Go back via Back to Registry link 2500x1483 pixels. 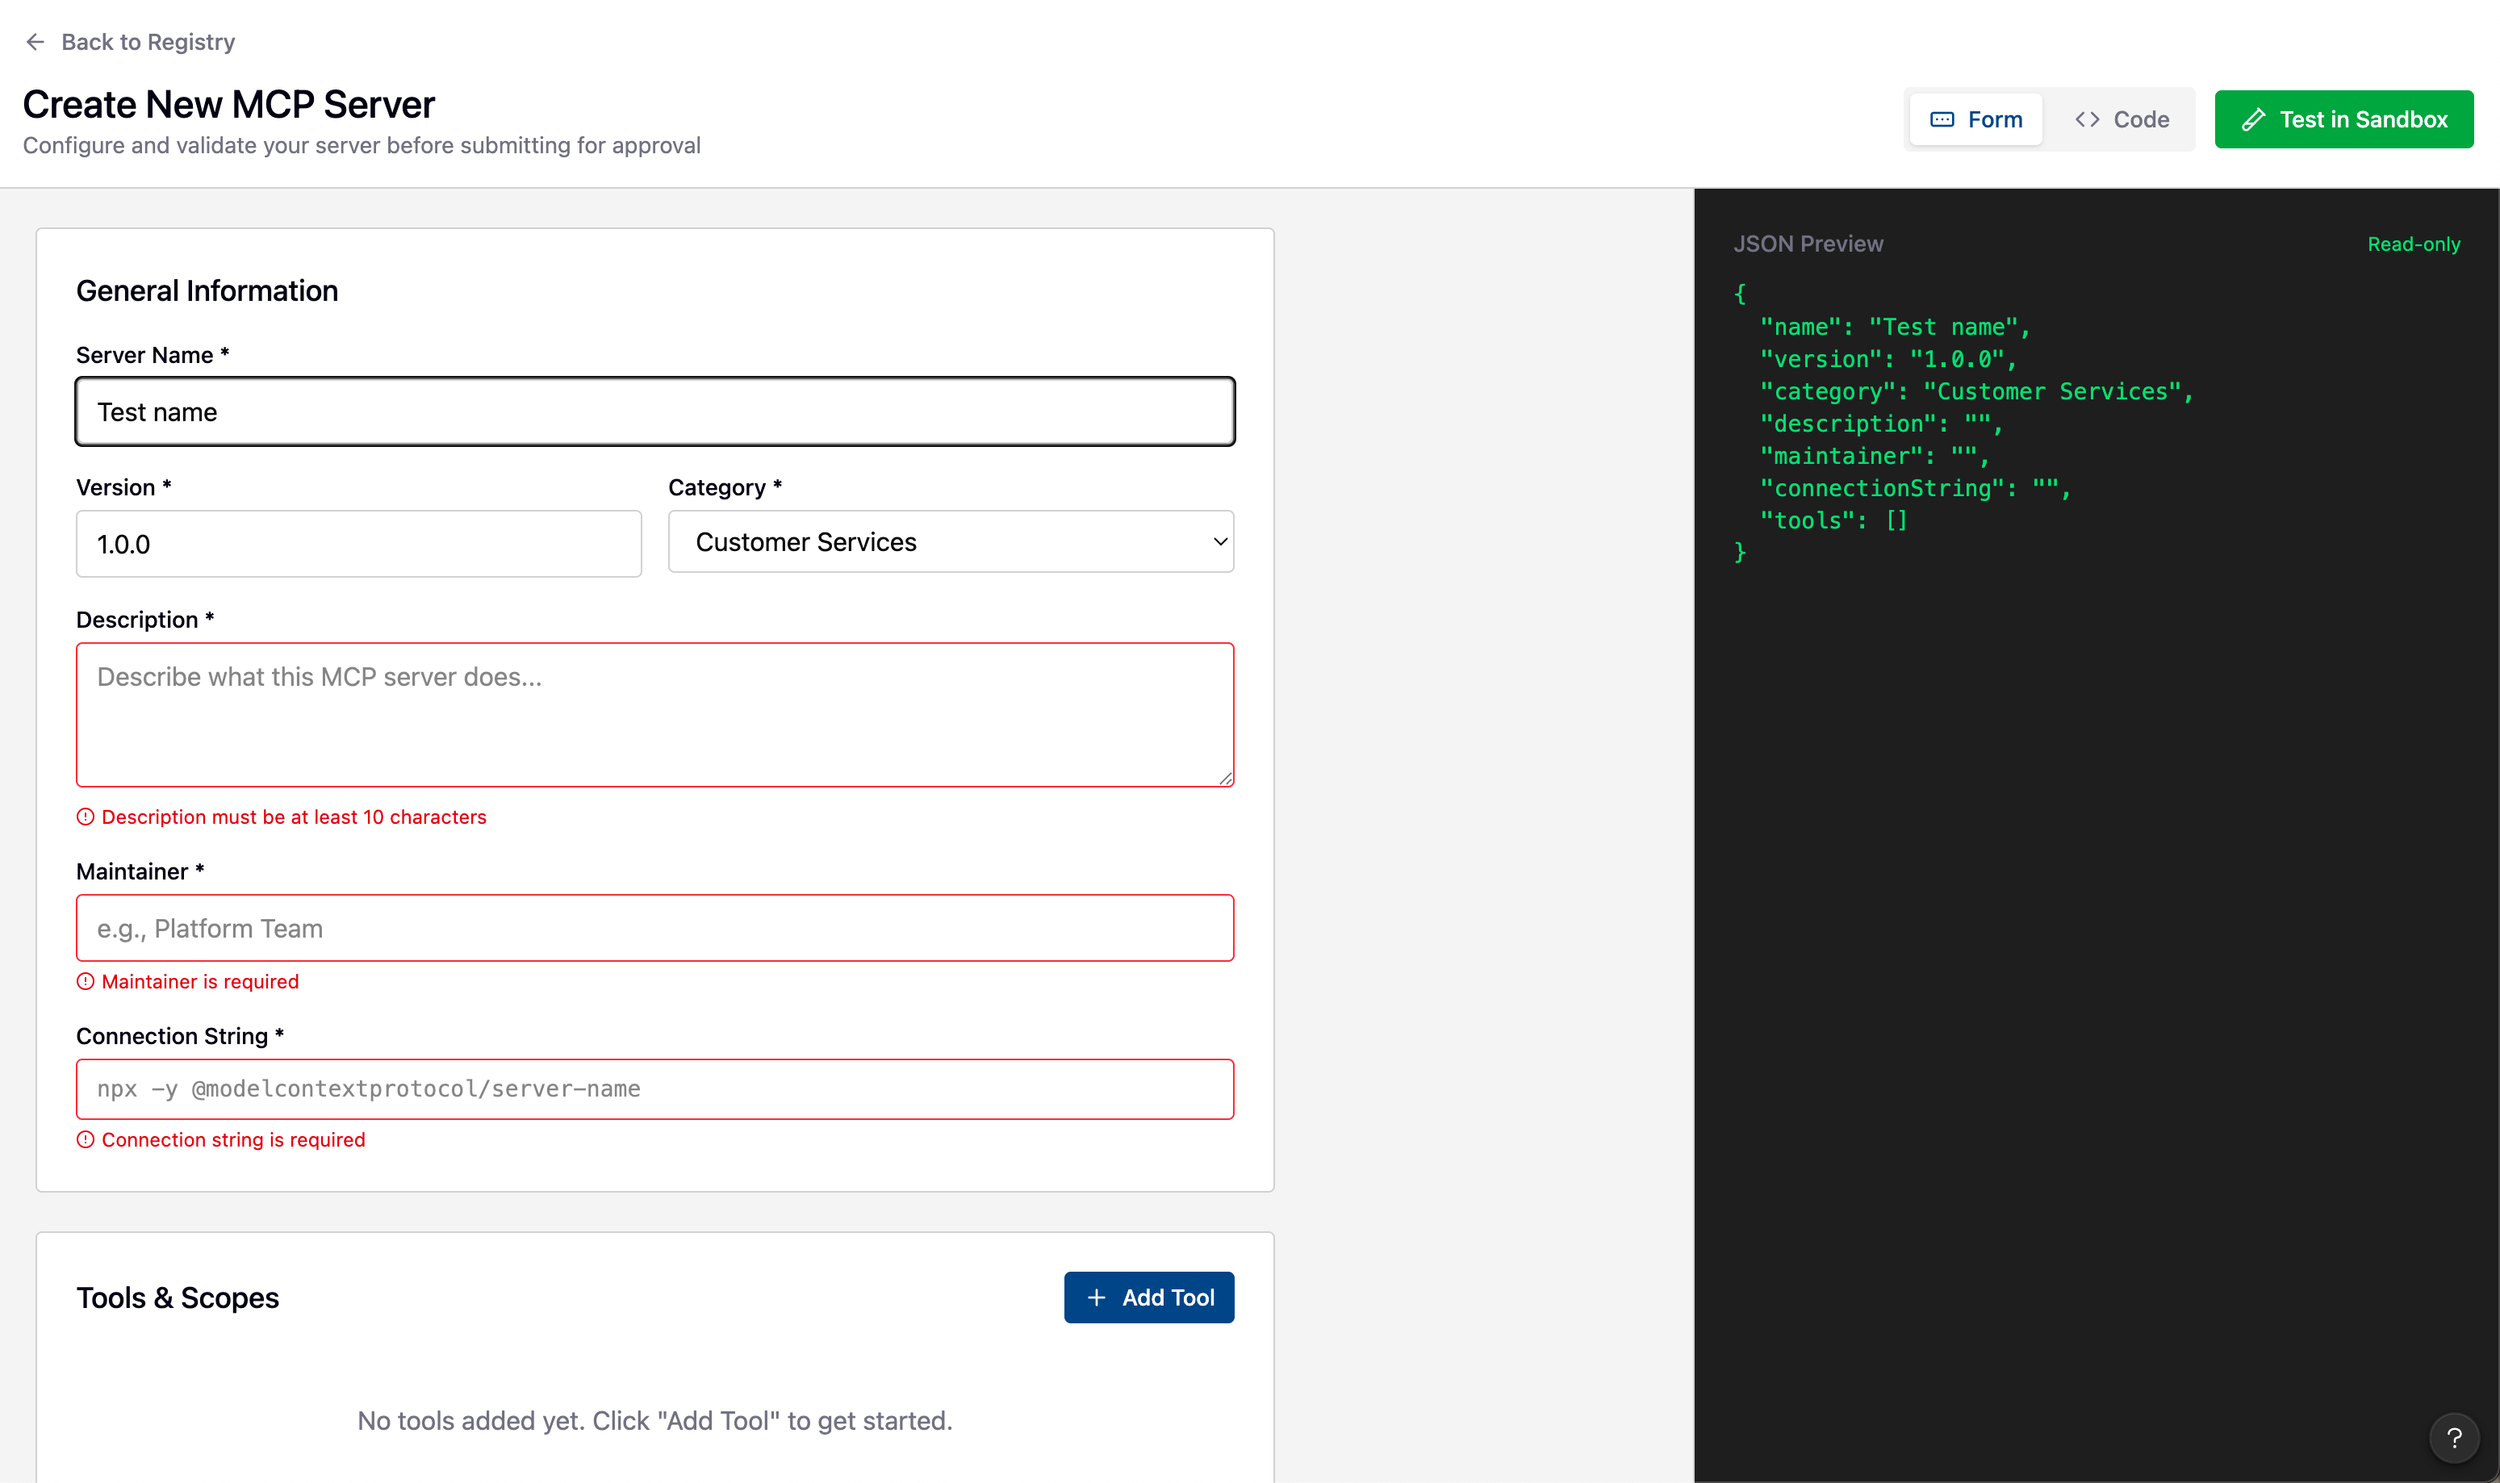[x=148, y=42]
